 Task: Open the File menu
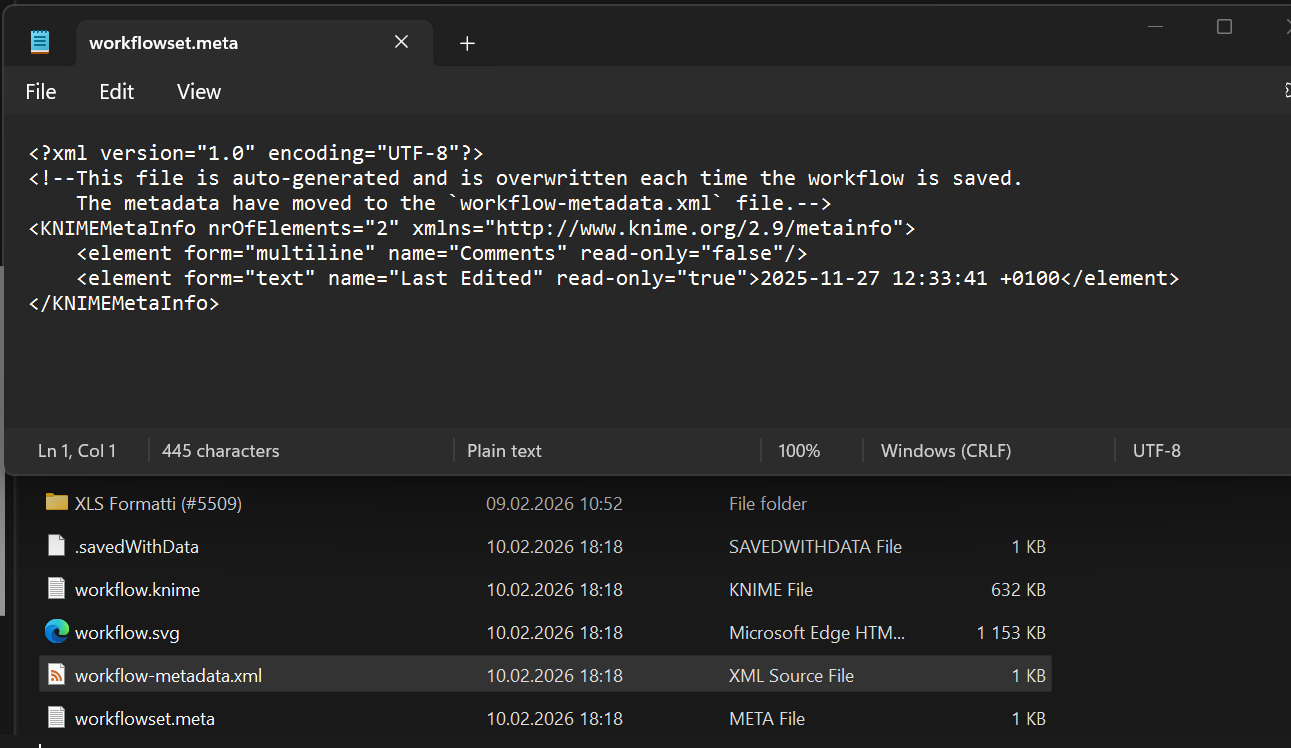pos(41,92)
